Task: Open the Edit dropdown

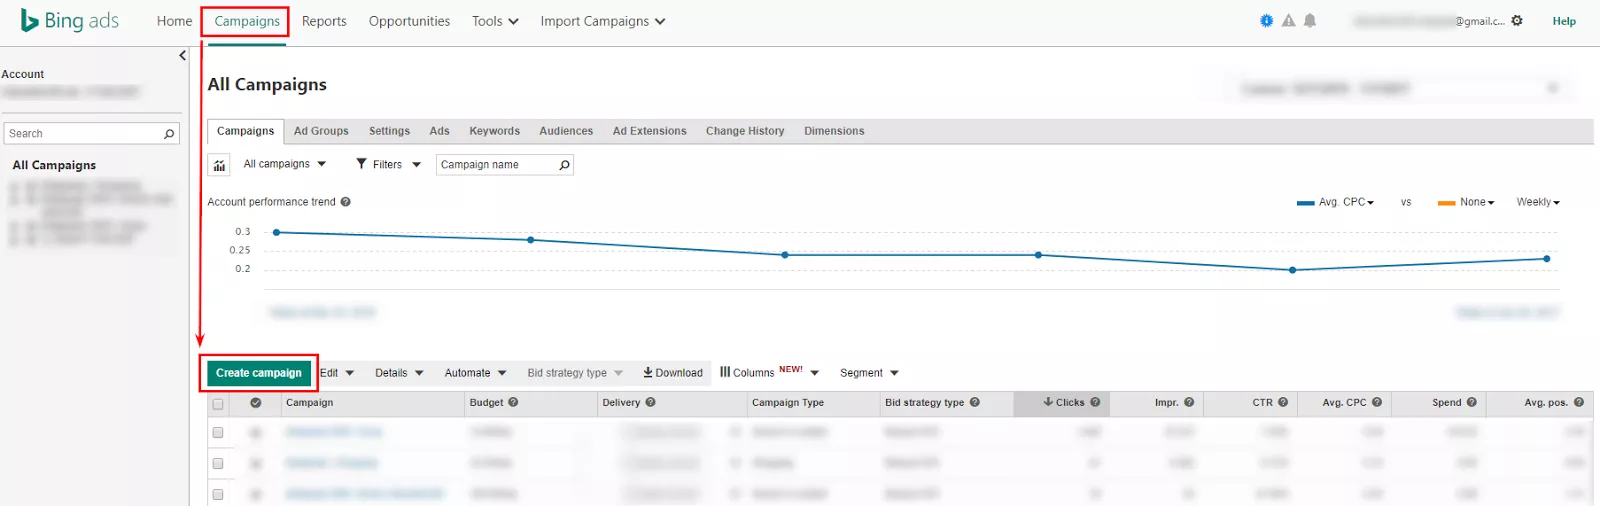Action: click(337, 373)
